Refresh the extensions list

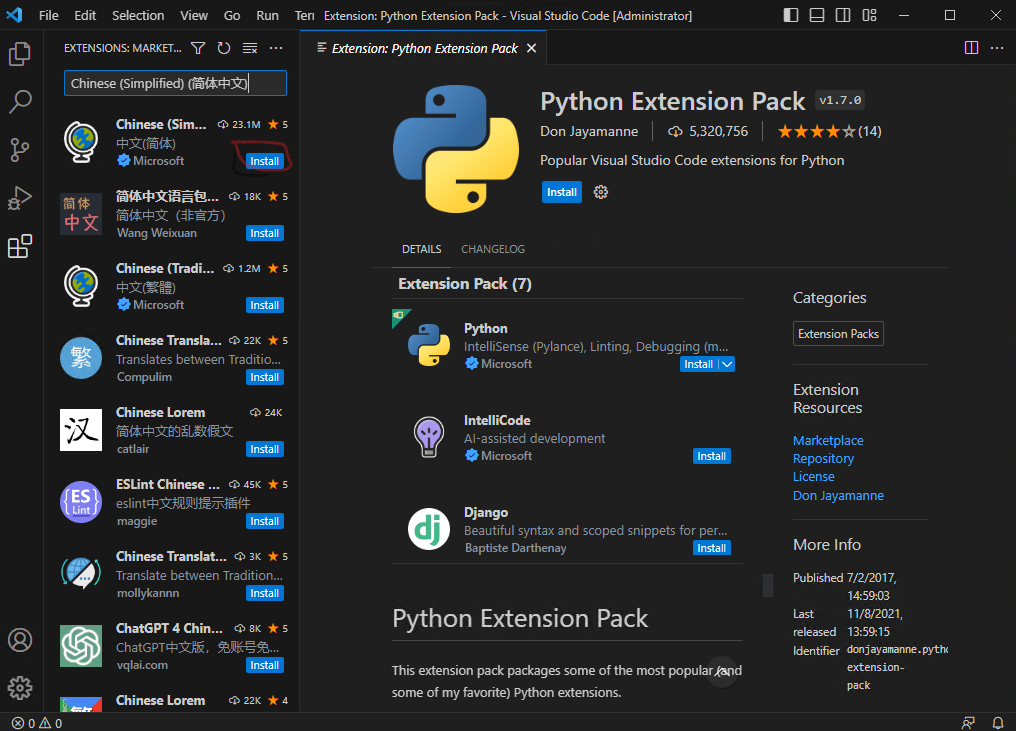[x=224, y=48]
